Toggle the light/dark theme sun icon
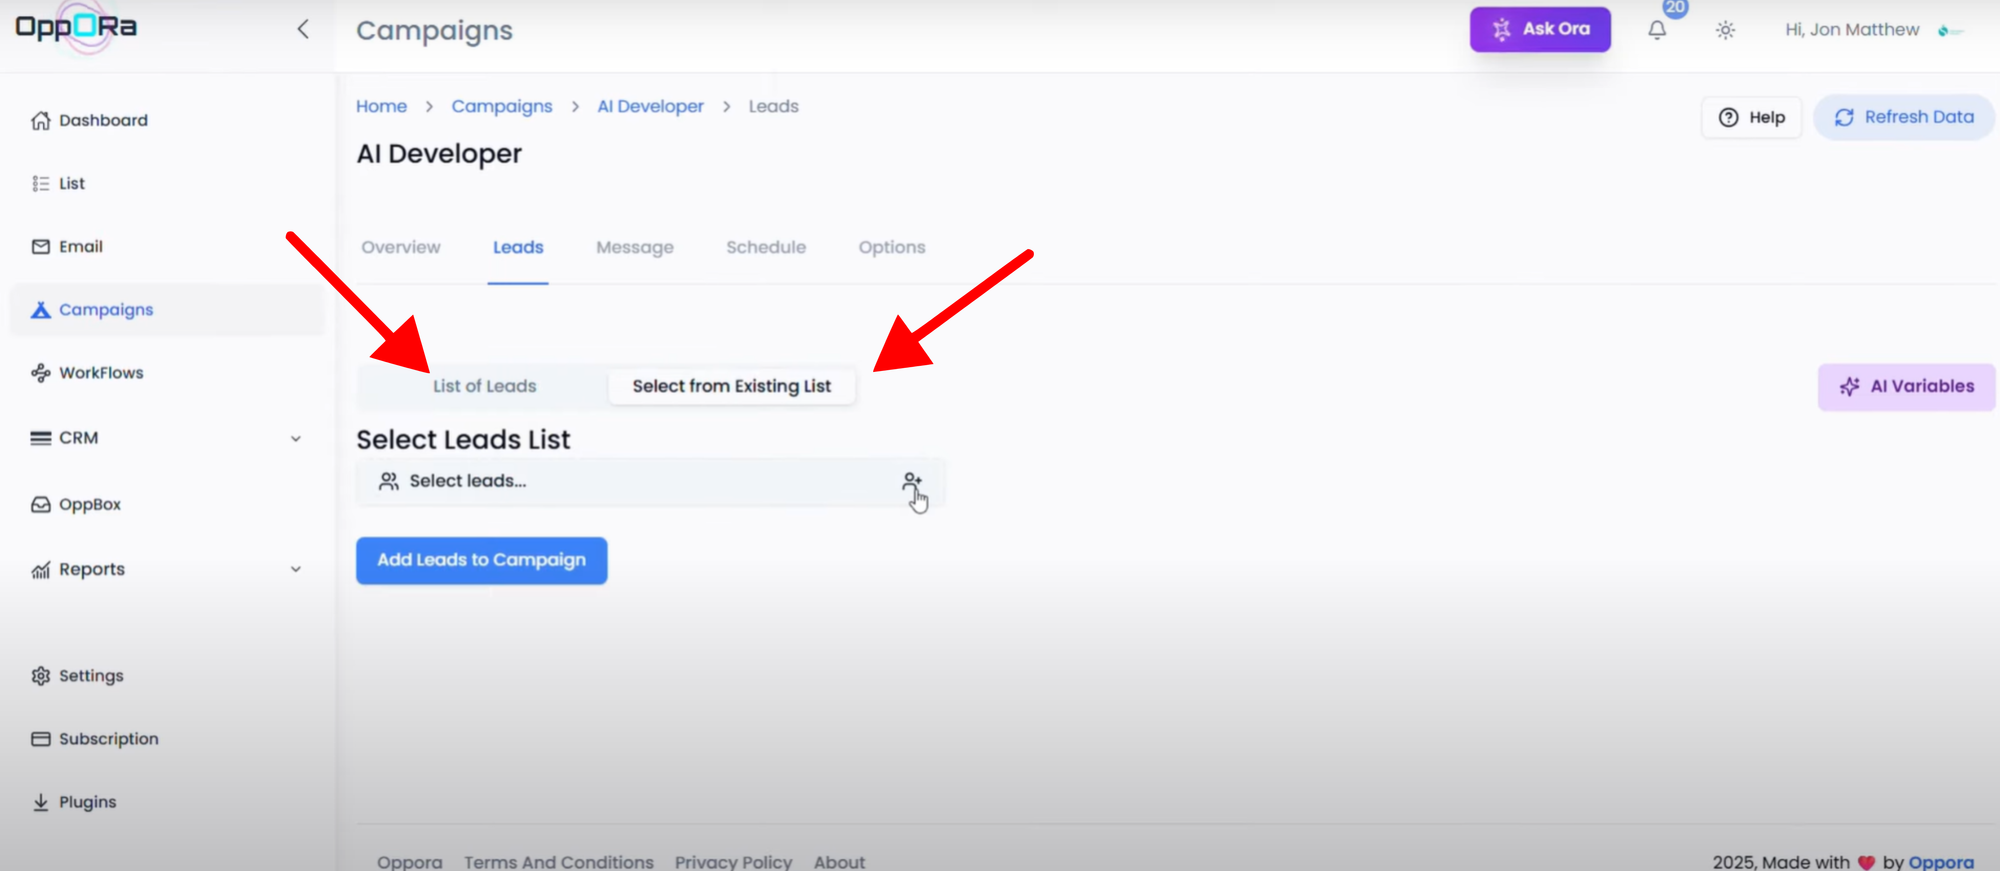Screen dimensions: 2000x871 click(x=1725, y=30)
